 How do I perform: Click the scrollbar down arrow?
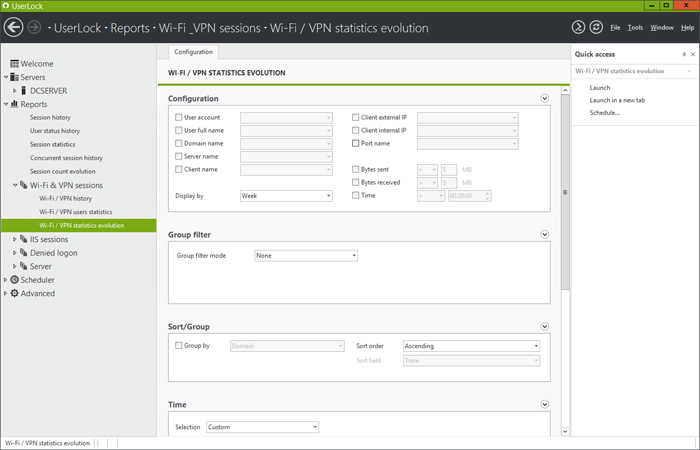coord(565,431)
